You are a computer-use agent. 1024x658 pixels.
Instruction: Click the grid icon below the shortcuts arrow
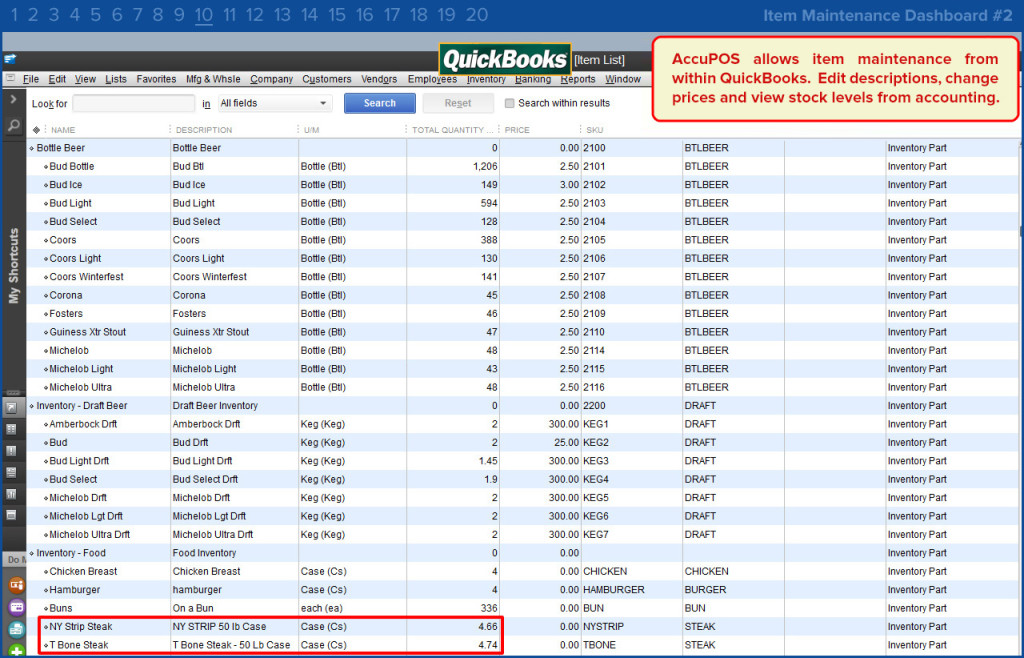11,430
